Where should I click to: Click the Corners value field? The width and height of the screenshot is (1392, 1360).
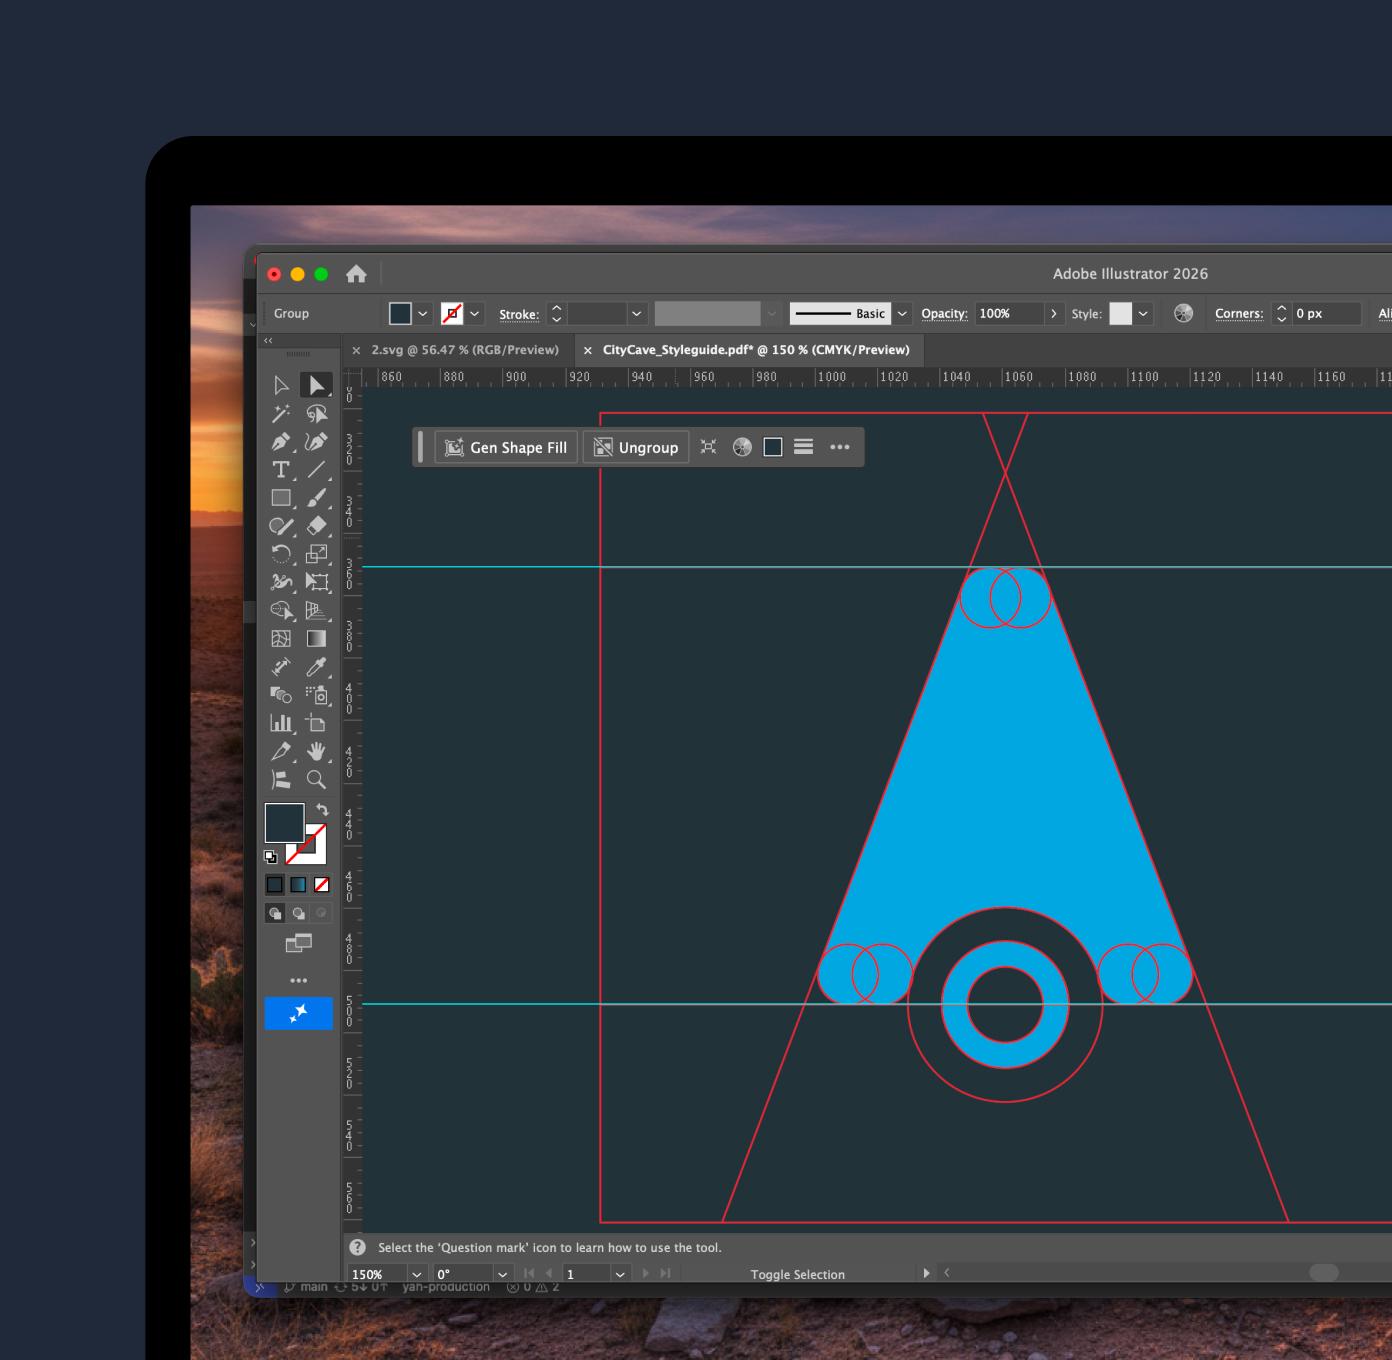pos(1326,314)
